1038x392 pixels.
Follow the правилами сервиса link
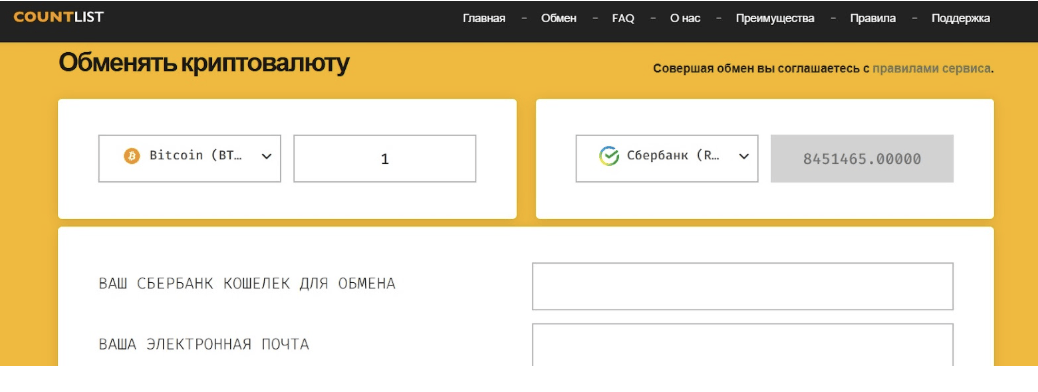coord(931,68)
